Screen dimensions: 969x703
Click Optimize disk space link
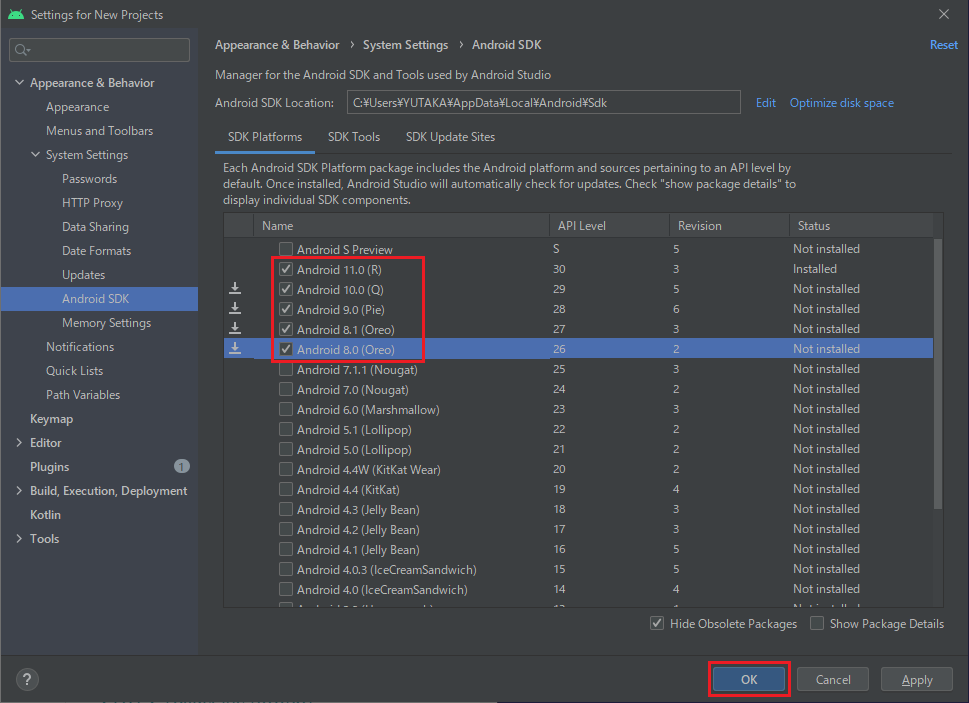click(842, 103)
